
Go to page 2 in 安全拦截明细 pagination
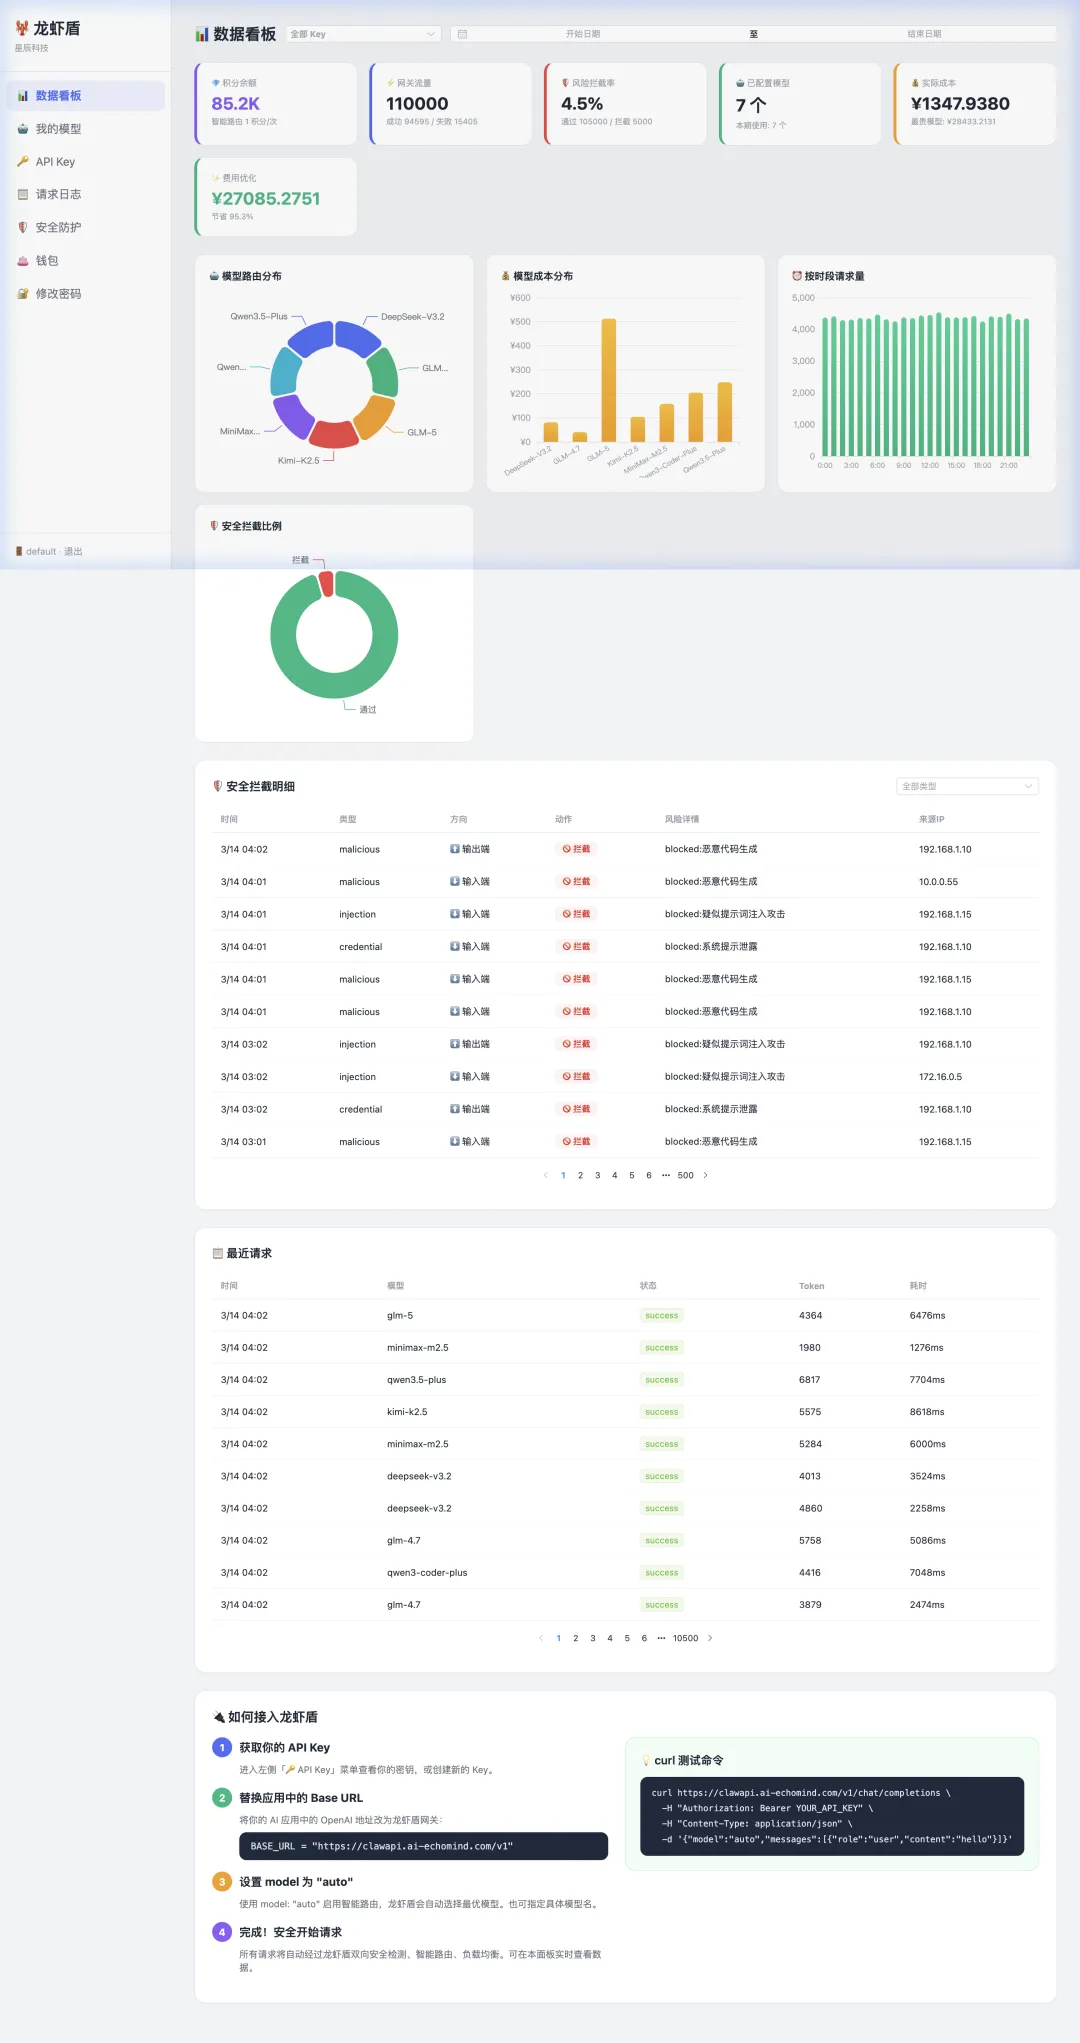580,1175
